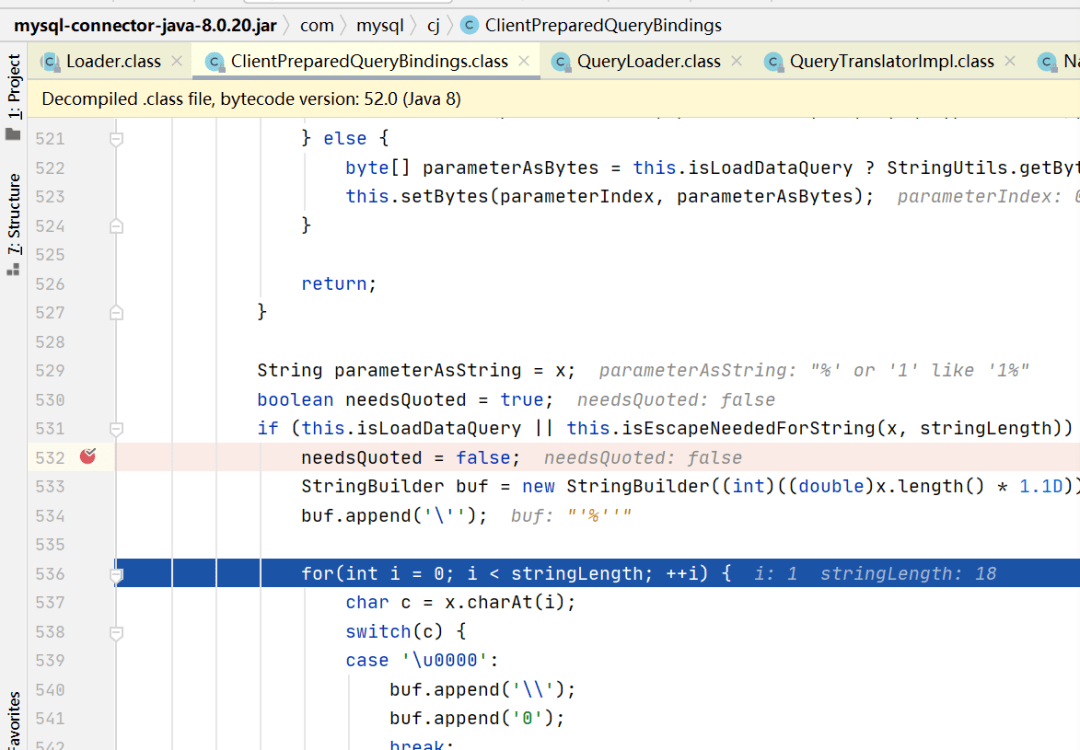Click the ClientPreparedQueryBindings class icon in breadcrumb

point(469,25)
